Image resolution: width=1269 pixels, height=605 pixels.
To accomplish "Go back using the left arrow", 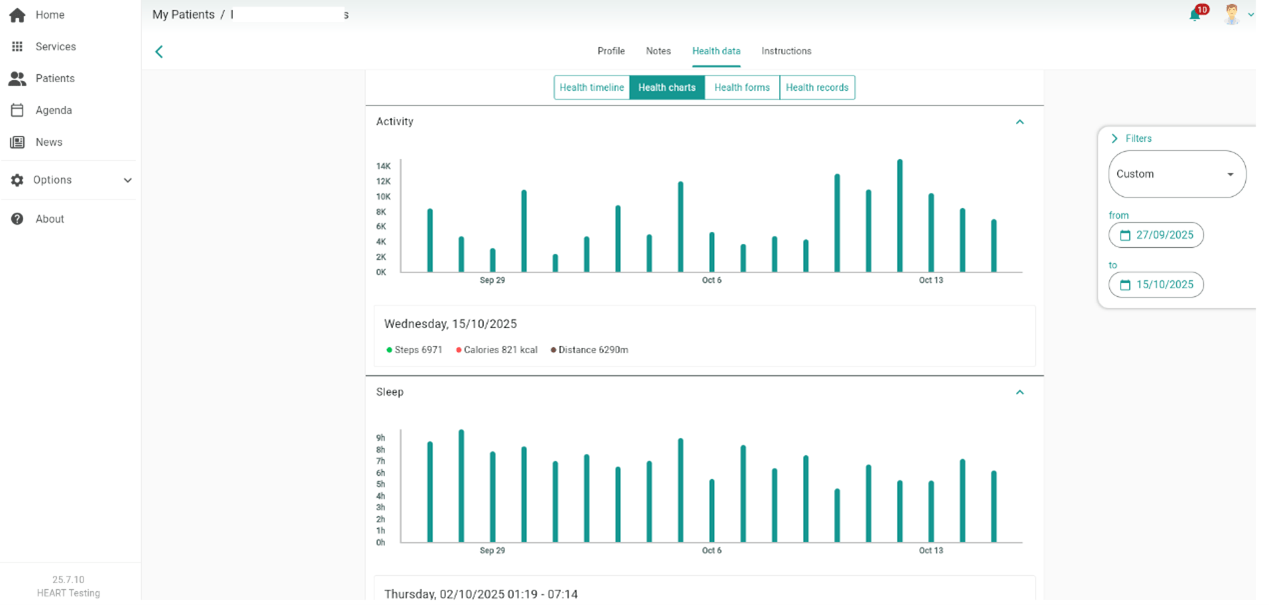I will 159,52.
